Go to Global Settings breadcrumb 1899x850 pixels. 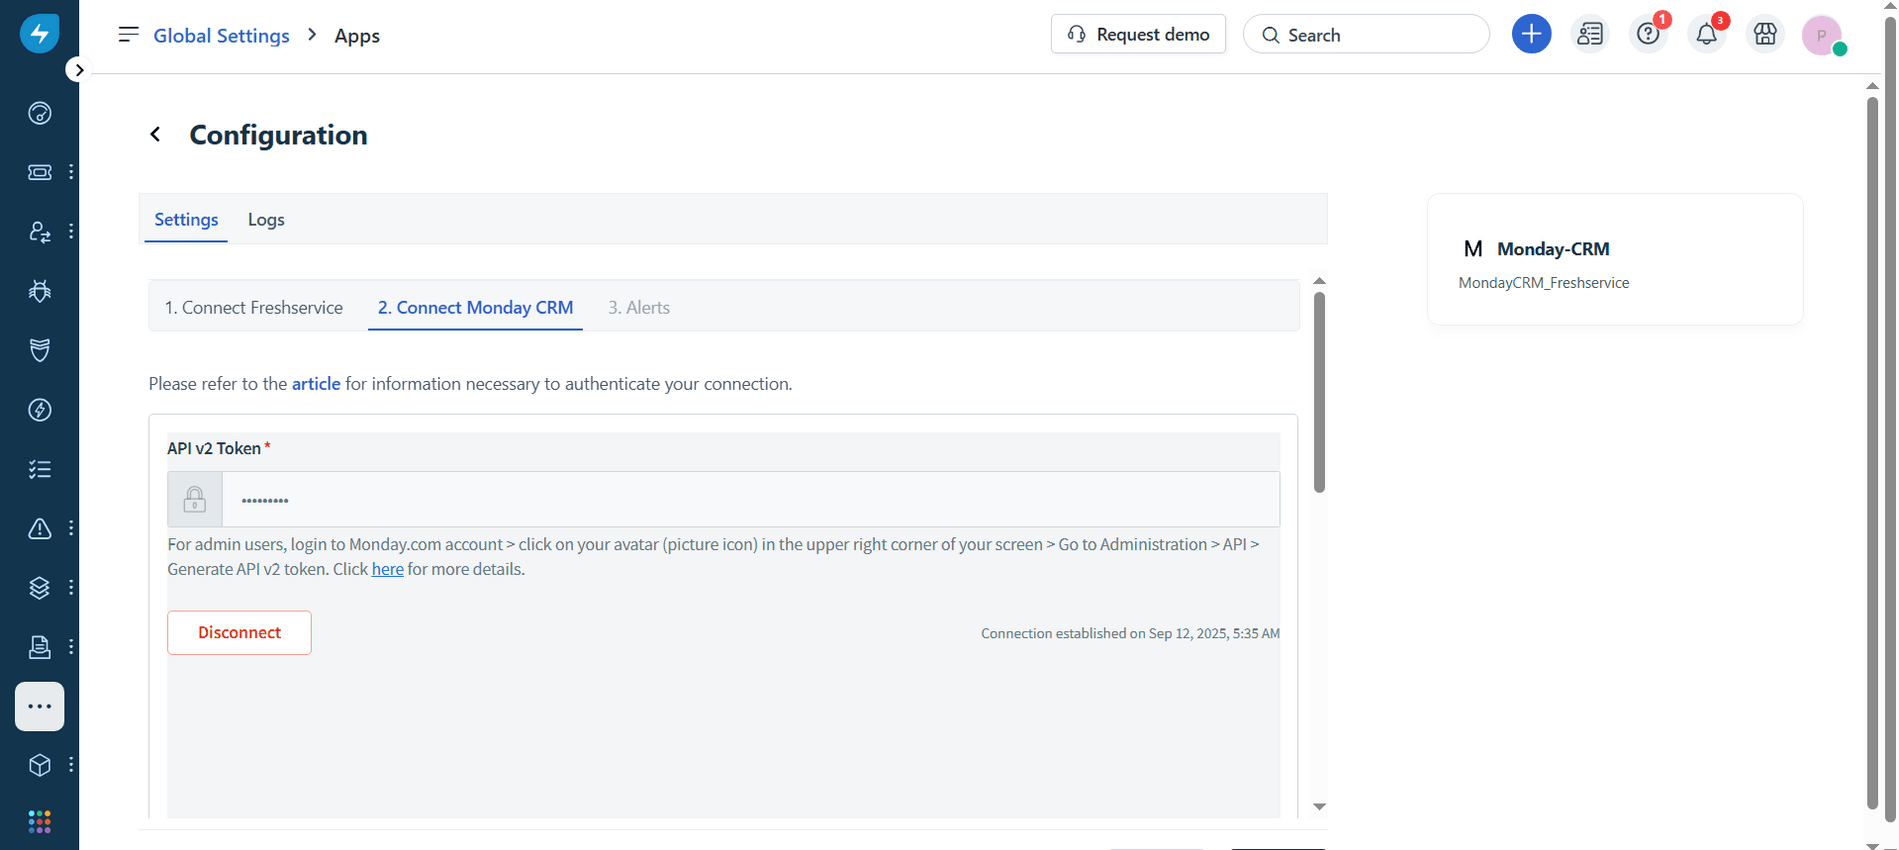(x=221, y=36)
